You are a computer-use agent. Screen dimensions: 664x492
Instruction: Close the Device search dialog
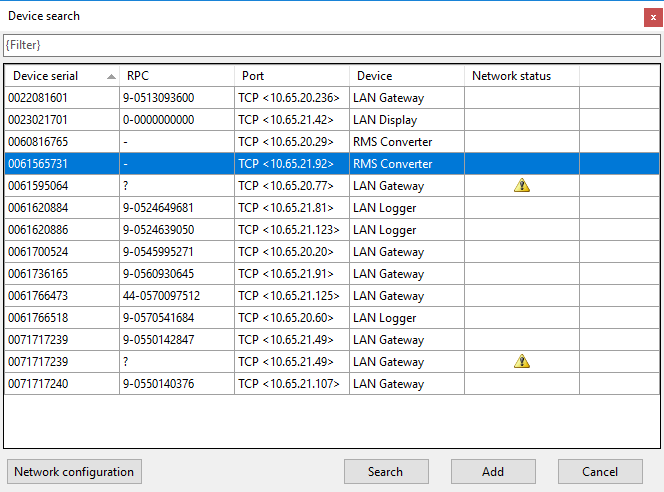(653, 17)
